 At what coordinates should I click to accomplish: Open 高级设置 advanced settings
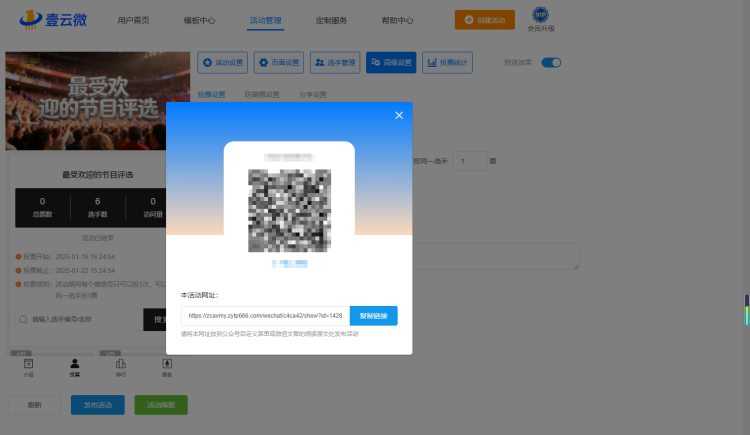pos(391,63)
